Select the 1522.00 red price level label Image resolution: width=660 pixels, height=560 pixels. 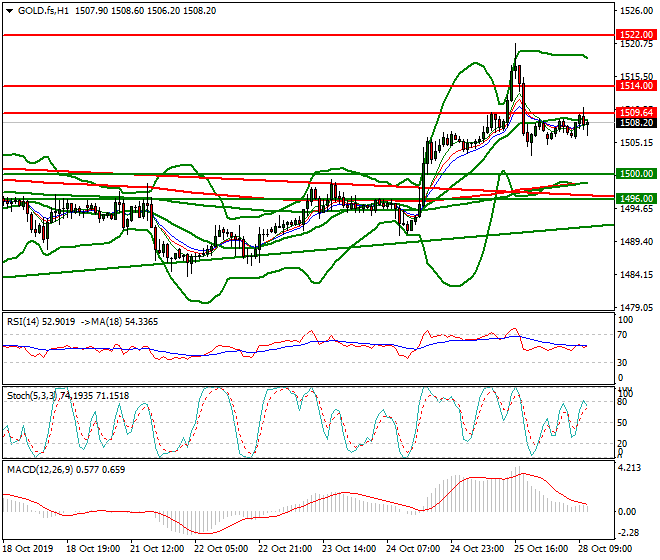click(x=636, y=35)
